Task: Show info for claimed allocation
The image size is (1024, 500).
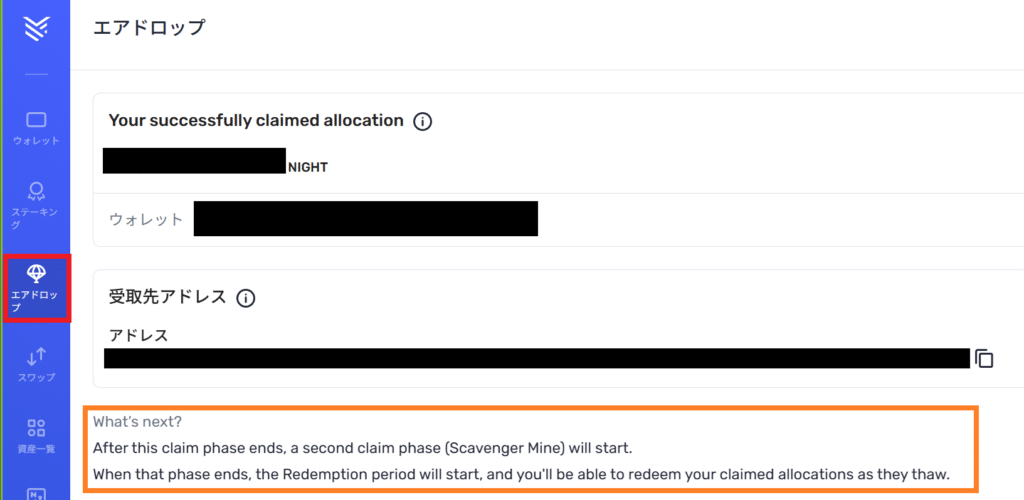Action: pyautogui.click(x=423, y=121)
